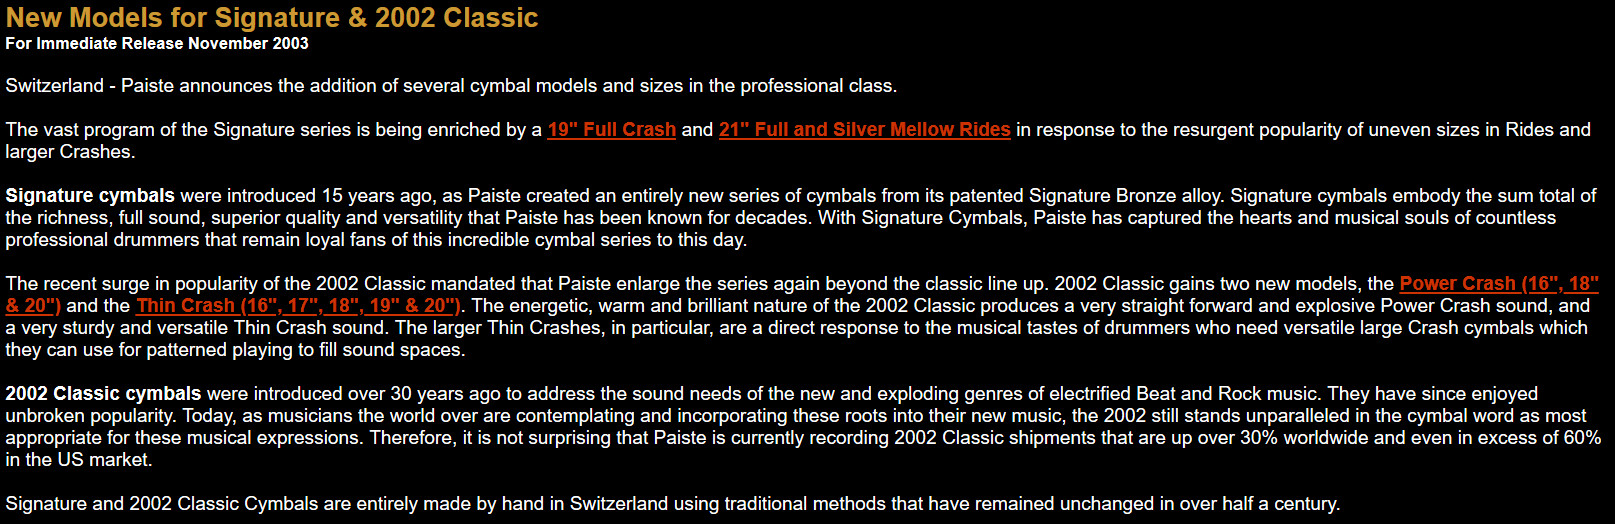The width and height of the screenshot is (1615, 524).
Task: Click the sentence about cymbals made by hand
Action: click(x=672, y=504)
